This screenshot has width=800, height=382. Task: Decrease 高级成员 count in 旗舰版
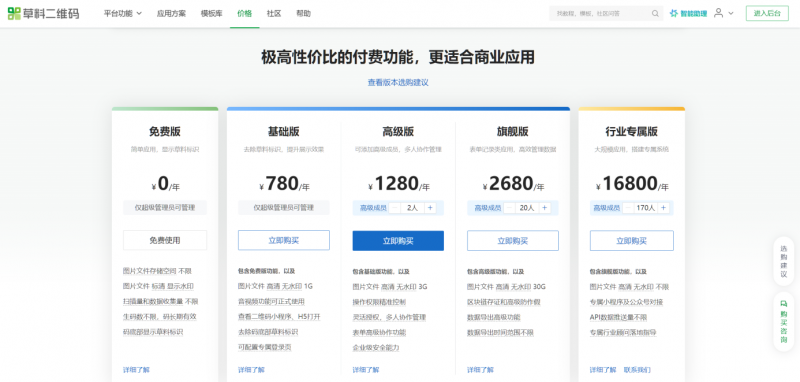pyautogui.click(x=510, y=208)
